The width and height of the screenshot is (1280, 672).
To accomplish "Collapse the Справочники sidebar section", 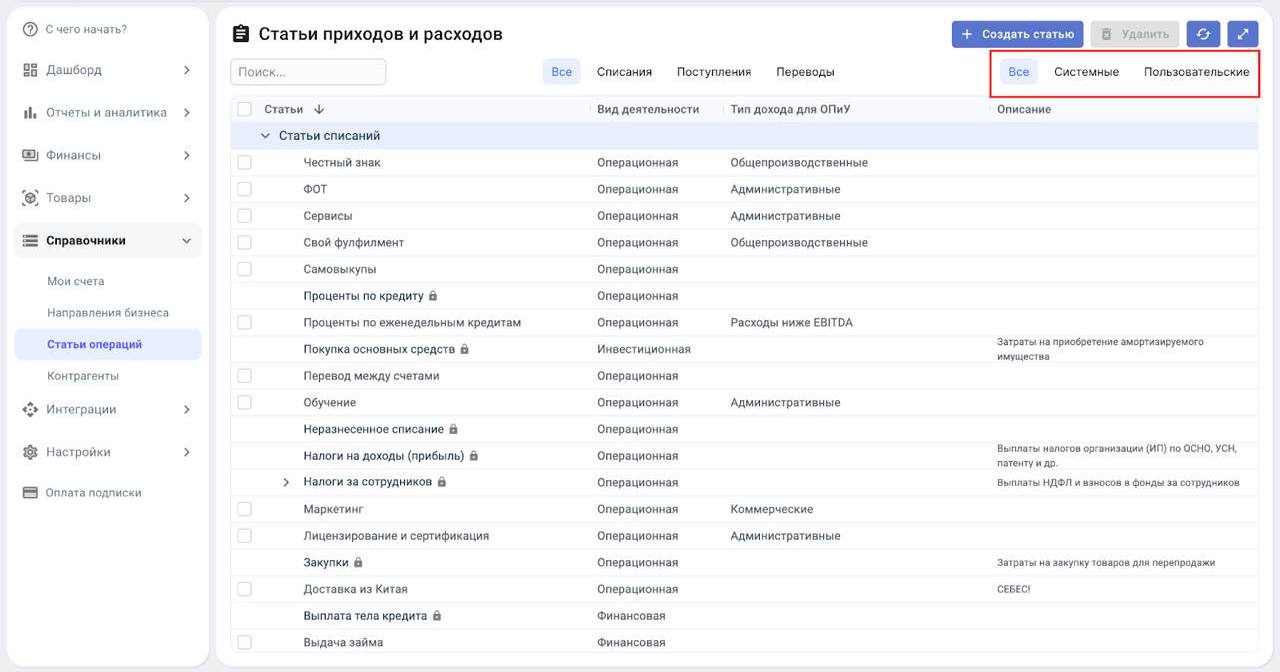I will tap(186, 241).
